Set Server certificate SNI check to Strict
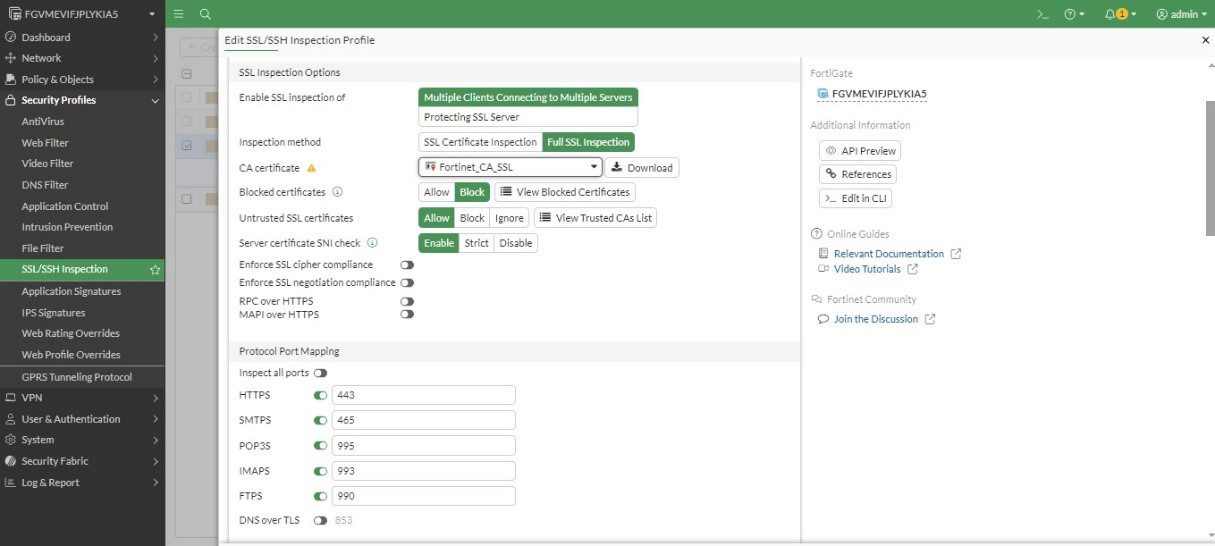The image size is (1215, 546). [x=476, y=243]
